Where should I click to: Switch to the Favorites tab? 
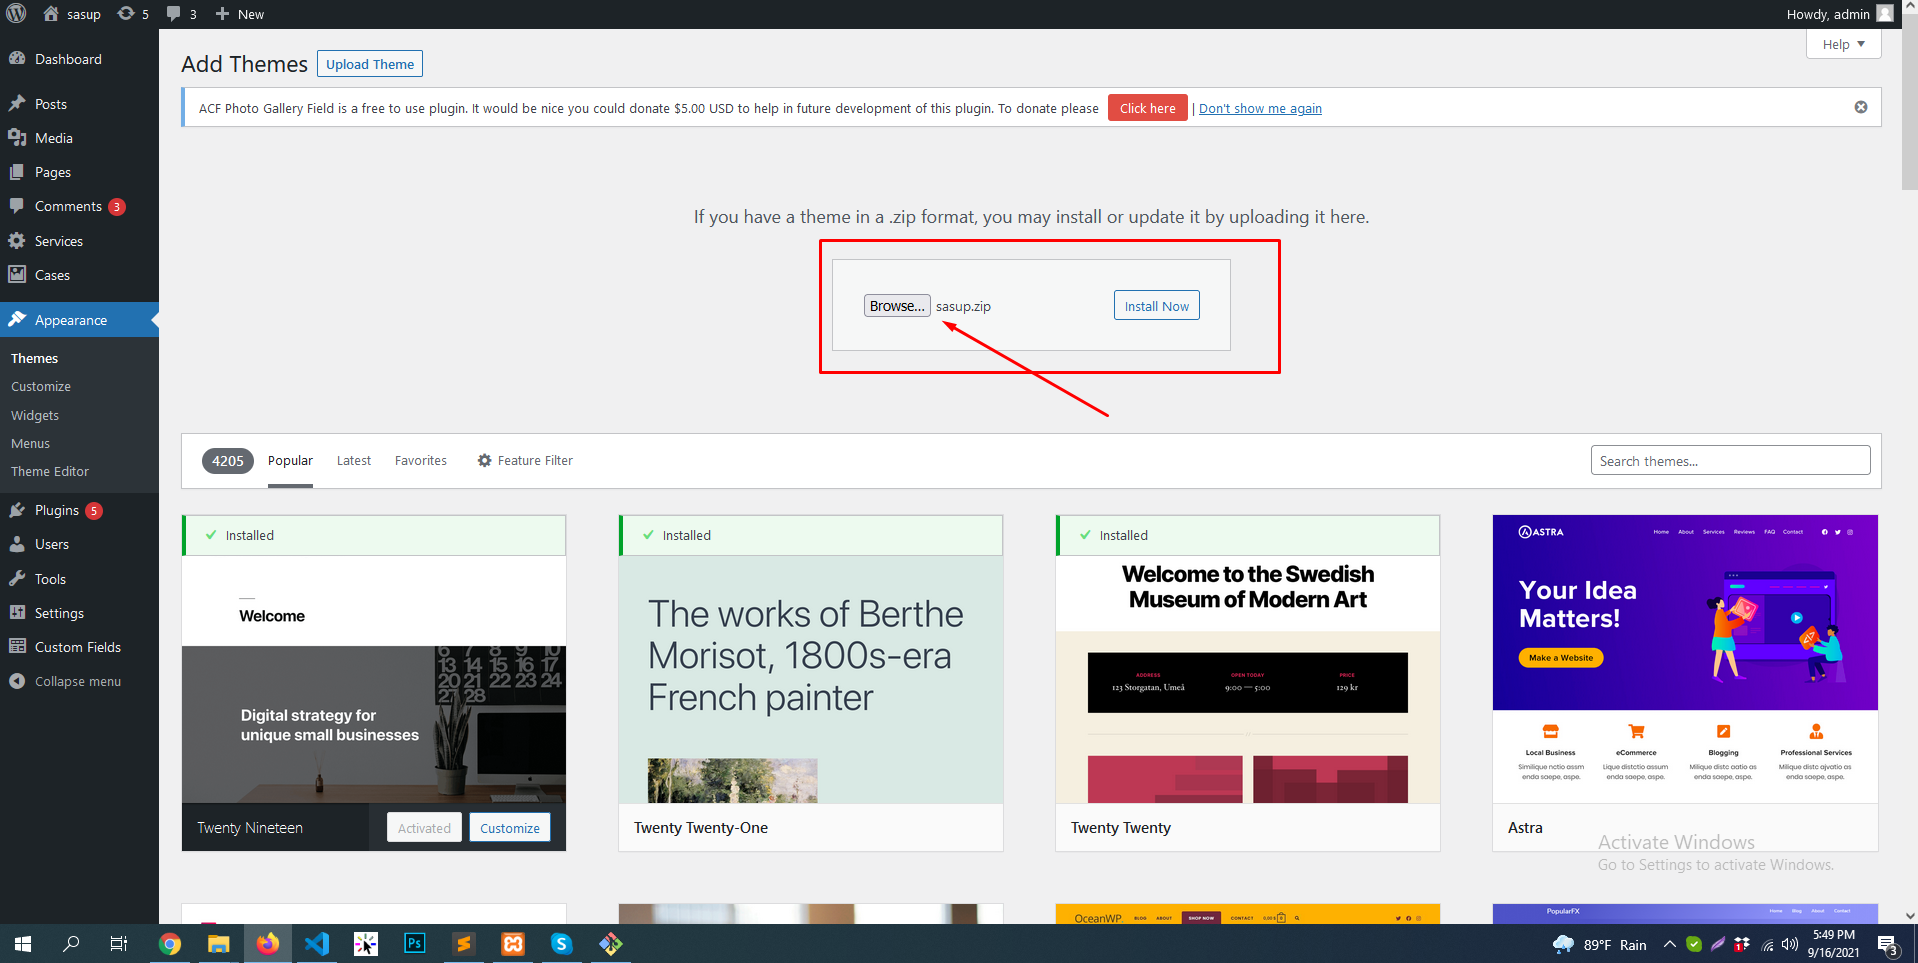pyautogui.click(x=421, y=461)
